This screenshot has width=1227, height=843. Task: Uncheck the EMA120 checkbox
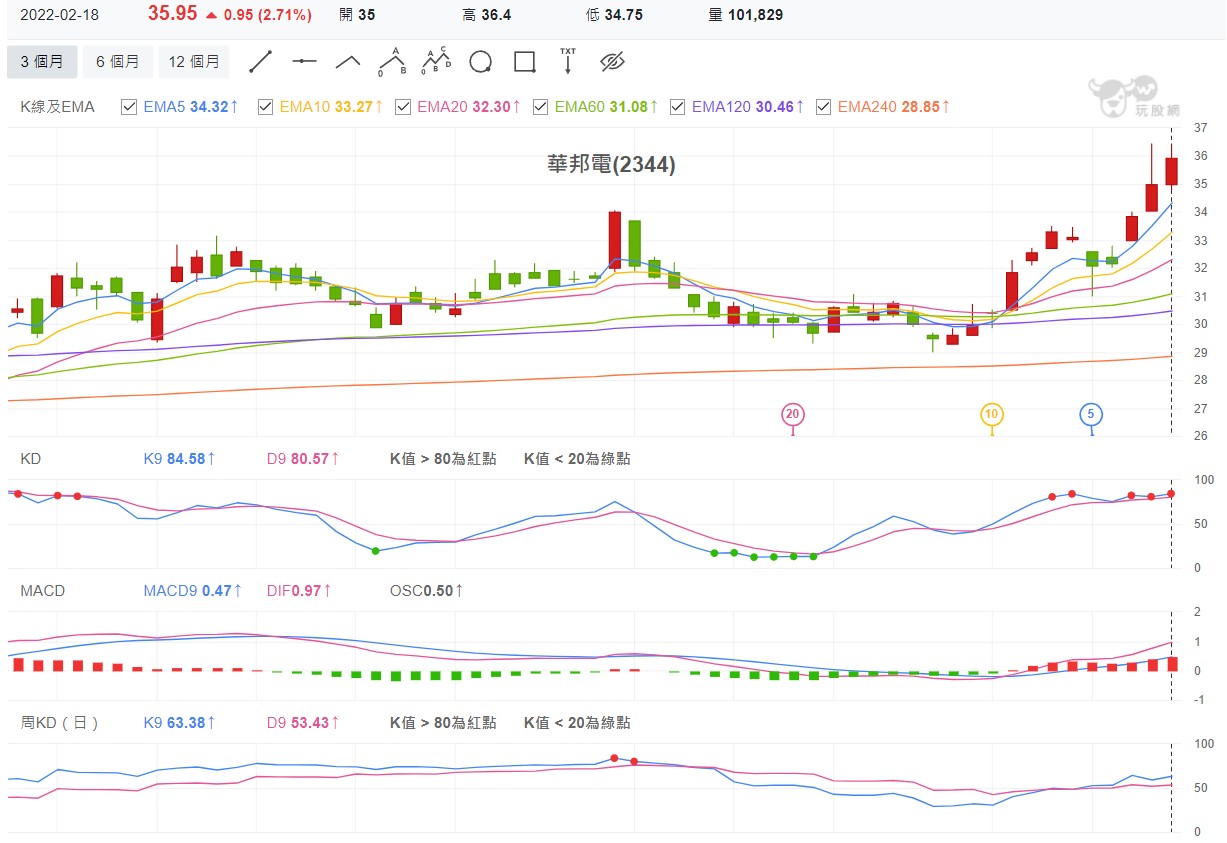(x=677, y=106)
